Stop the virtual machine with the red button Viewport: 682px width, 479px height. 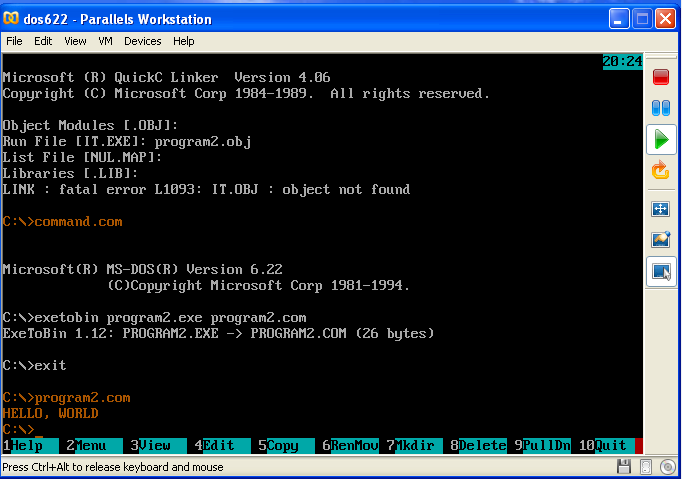coord(661,77)
